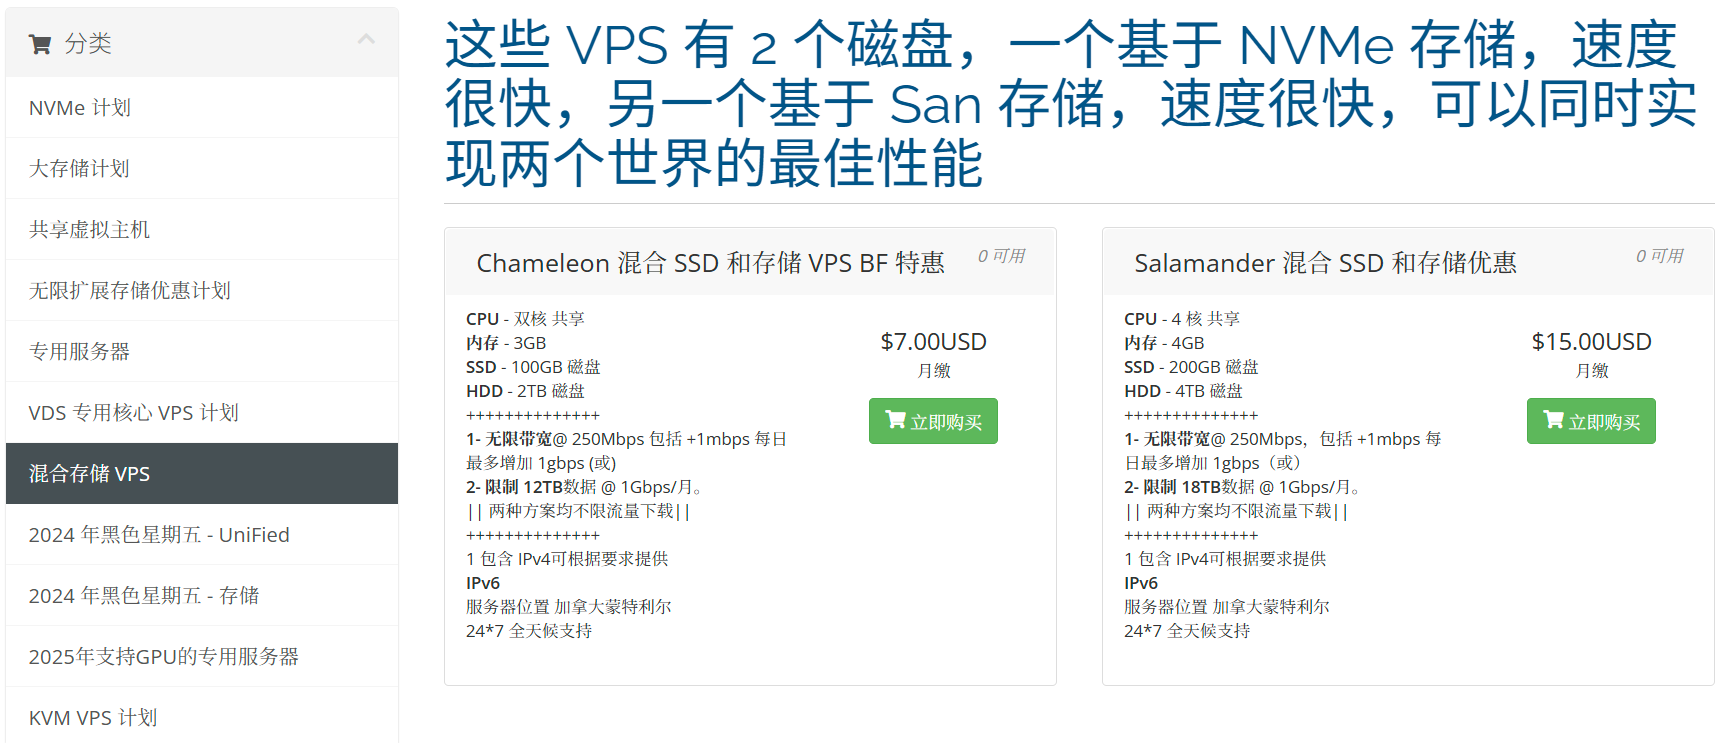1735x743 pixels.
Task: Open 2024 年黑色星期五 - UniFied
Action: point(202,535)
